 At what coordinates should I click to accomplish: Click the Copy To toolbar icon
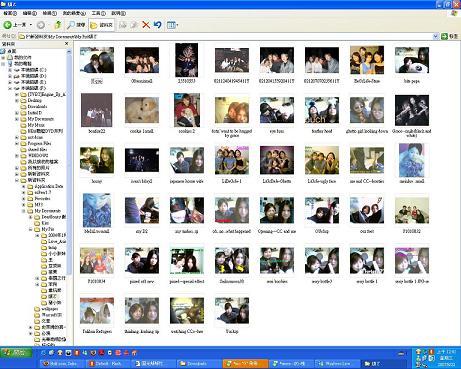pos(134,25)
